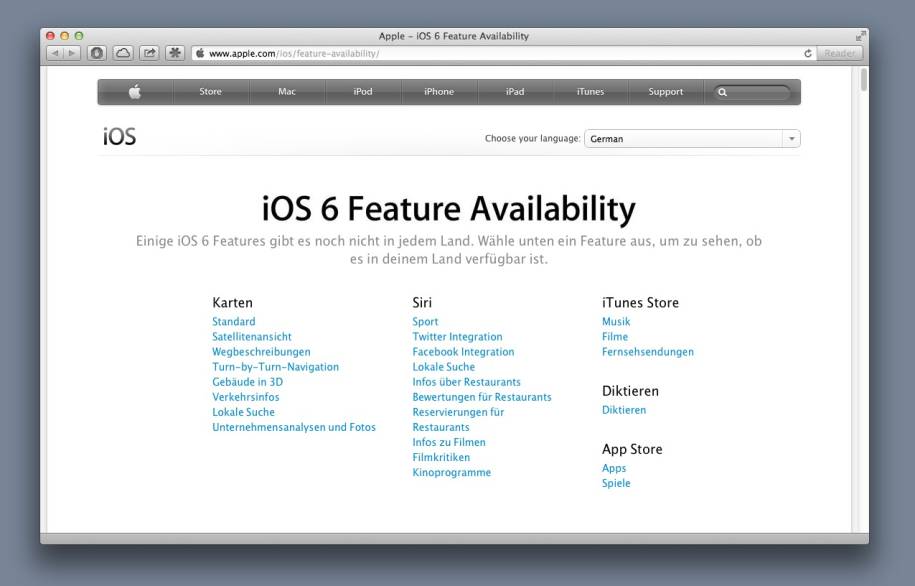Click the blue Diktieren link
Image resolution: width=915 pixels, height=586 pixels.
[x=624, y=410]
